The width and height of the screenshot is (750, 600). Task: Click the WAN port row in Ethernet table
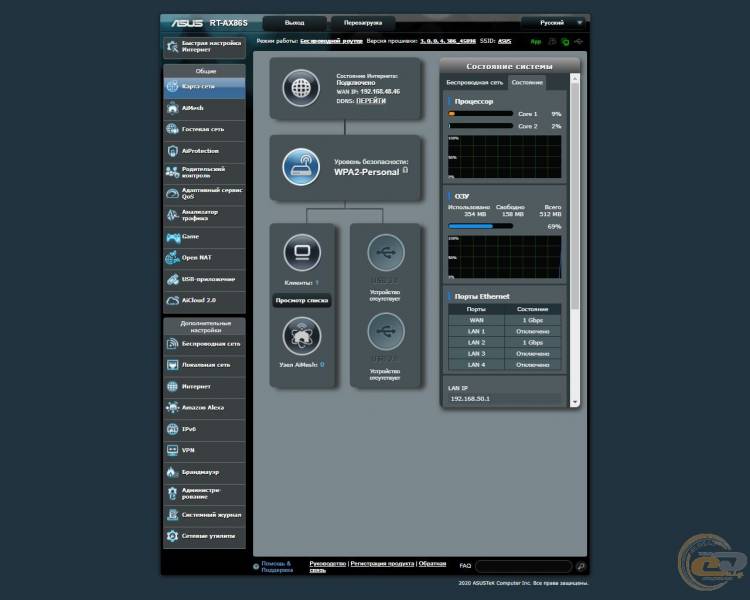505,321
